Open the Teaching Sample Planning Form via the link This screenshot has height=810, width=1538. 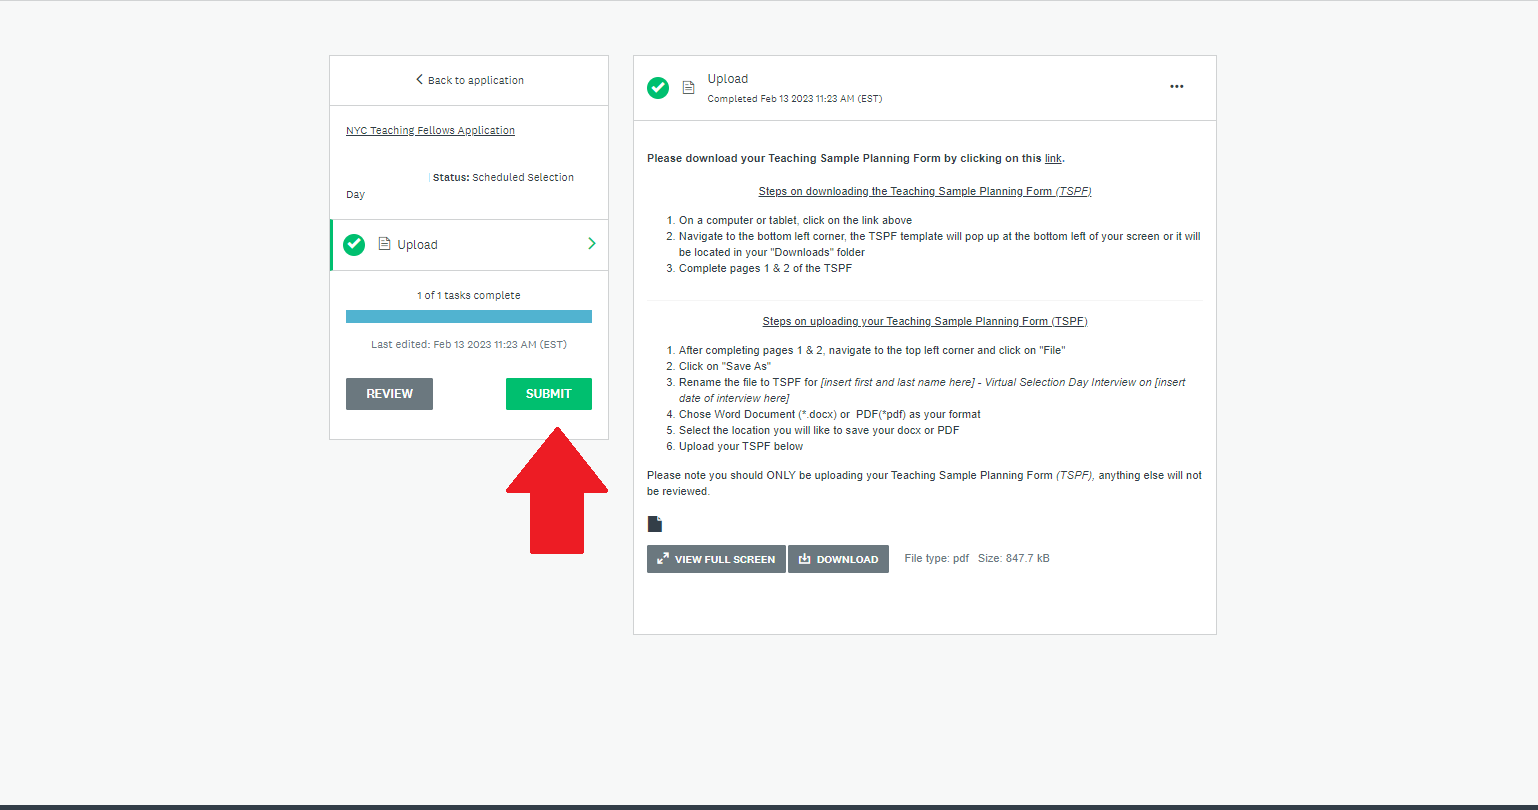[x=1053, y=158]
